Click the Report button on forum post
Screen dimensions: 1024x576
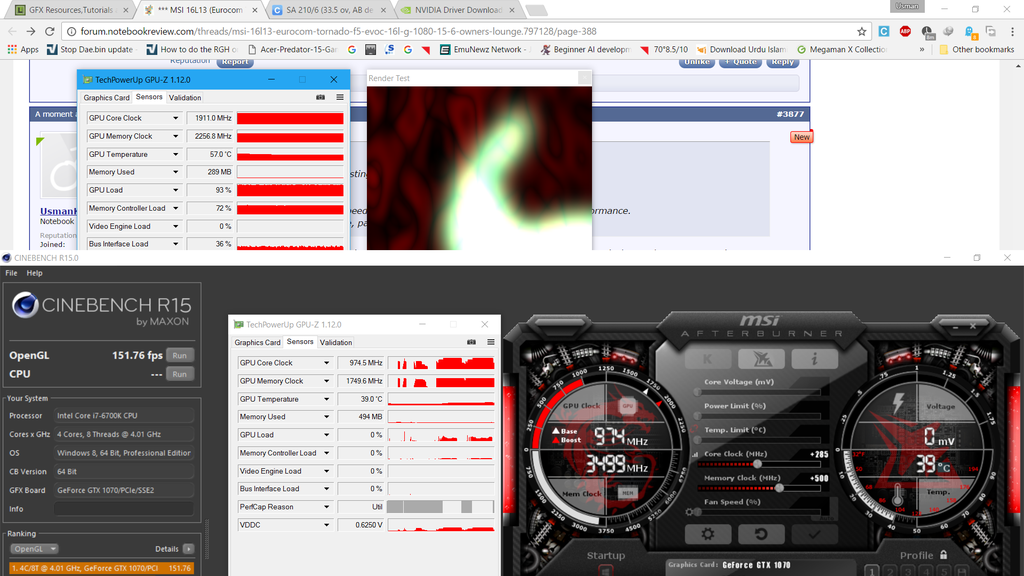pyautogui.click(x=234, y=62)
